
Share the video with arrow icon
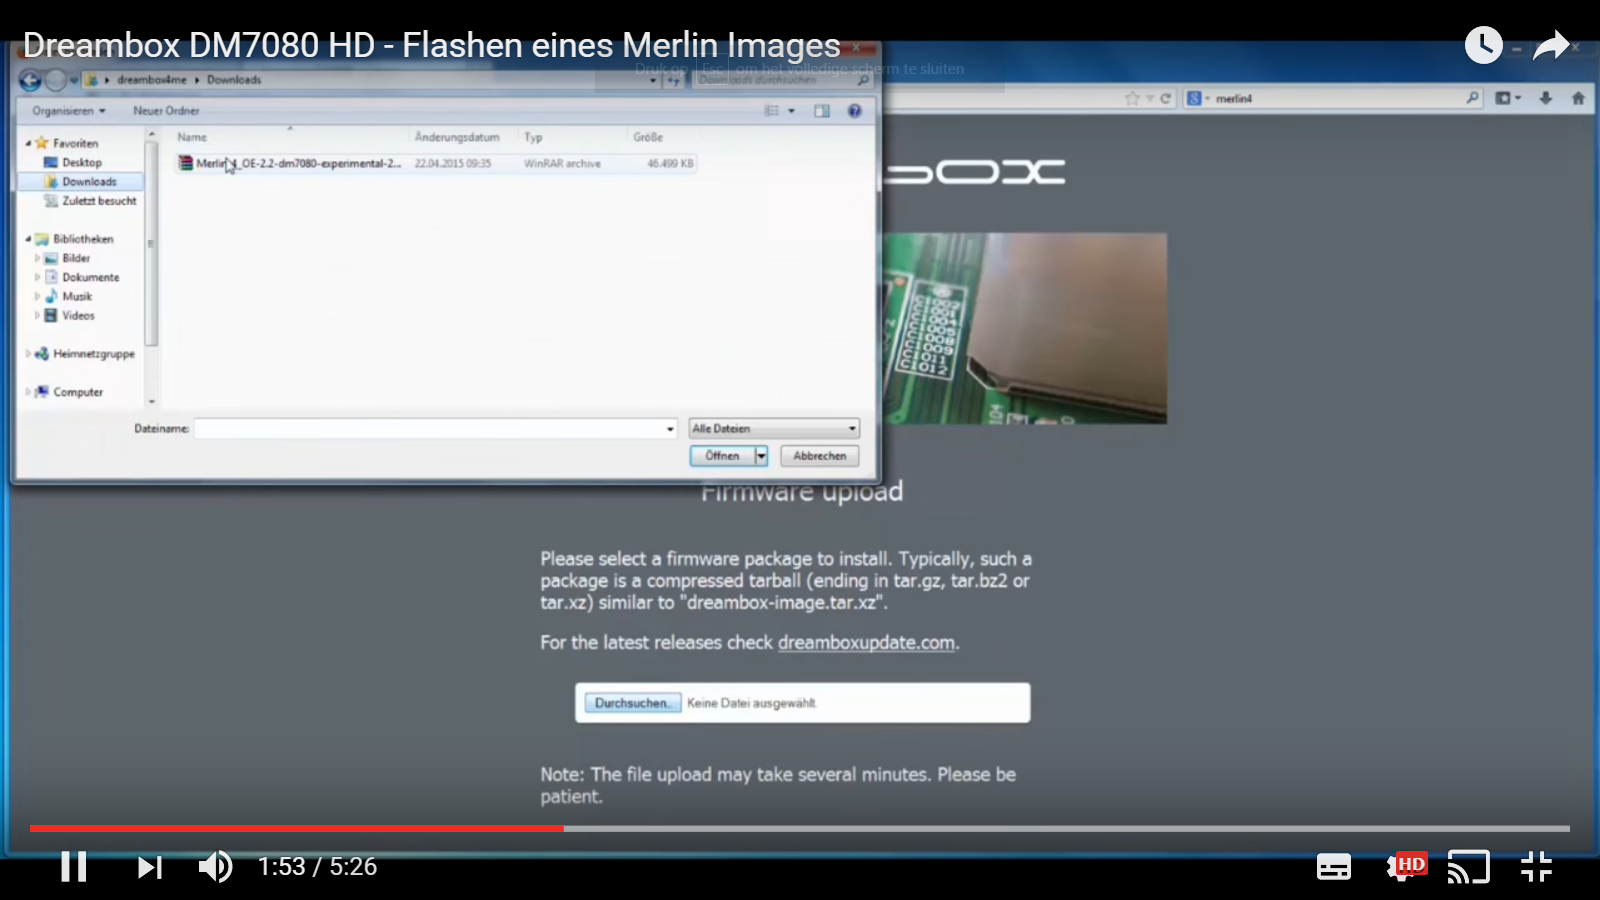pos(1551,45)
